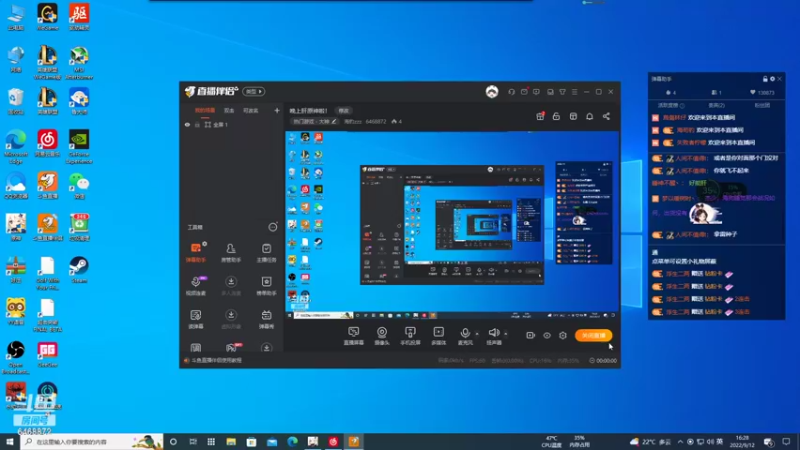Click the share icon above the preview

(606, 116)
